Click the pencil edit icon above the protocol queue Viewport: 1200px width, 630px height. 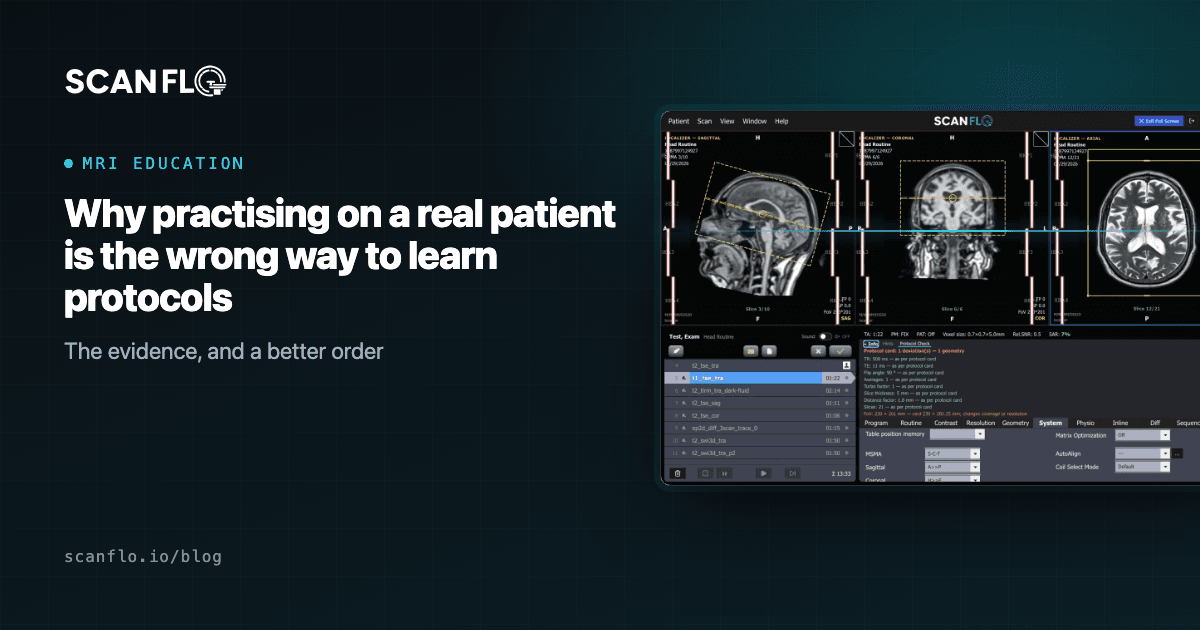coord(676,351)
